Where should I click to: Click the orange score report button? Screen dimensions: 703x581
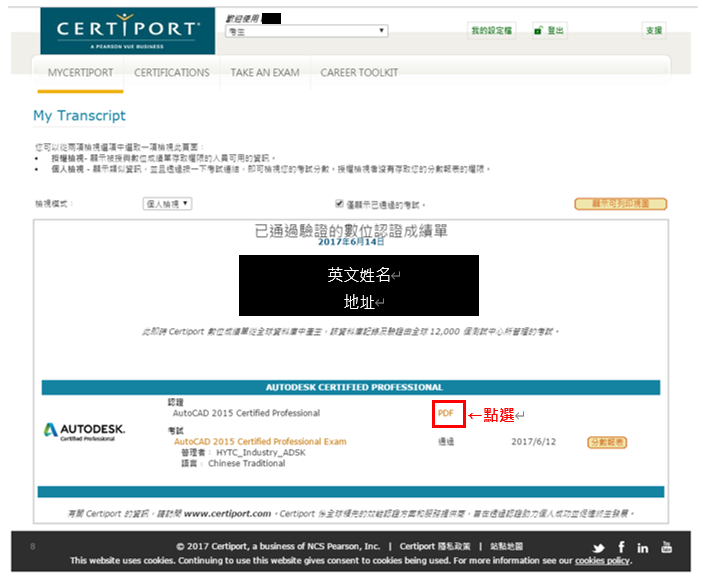click(x=607, y=443)
